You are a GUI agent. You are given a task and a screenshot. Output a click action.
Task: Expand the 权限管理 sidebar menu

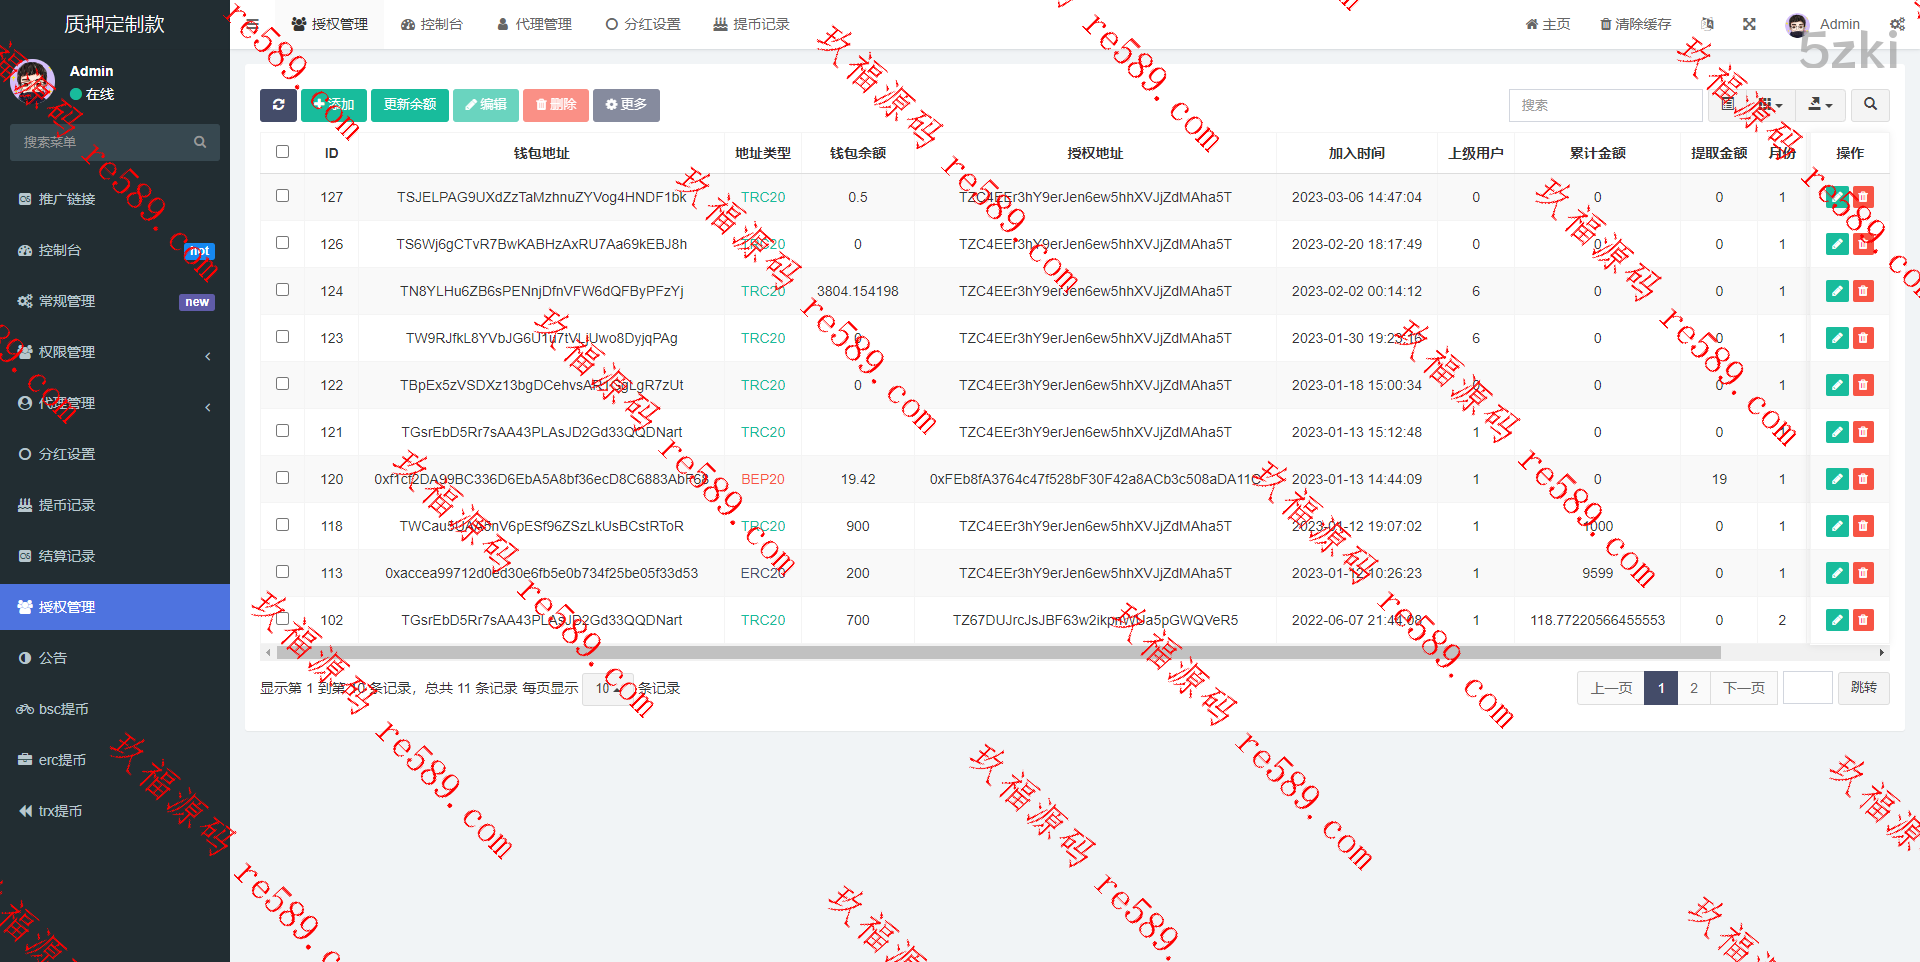click(x=115, y=352)
